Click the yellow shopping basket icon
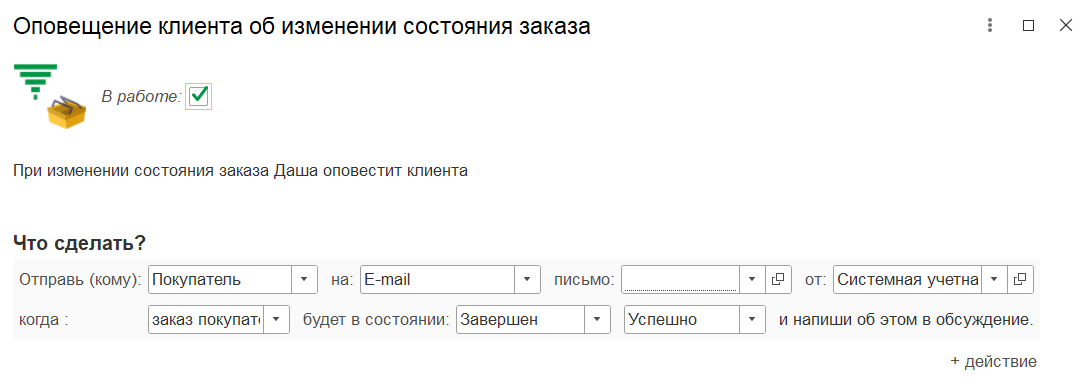1090x387 pixels. click(x=66, y=112)
